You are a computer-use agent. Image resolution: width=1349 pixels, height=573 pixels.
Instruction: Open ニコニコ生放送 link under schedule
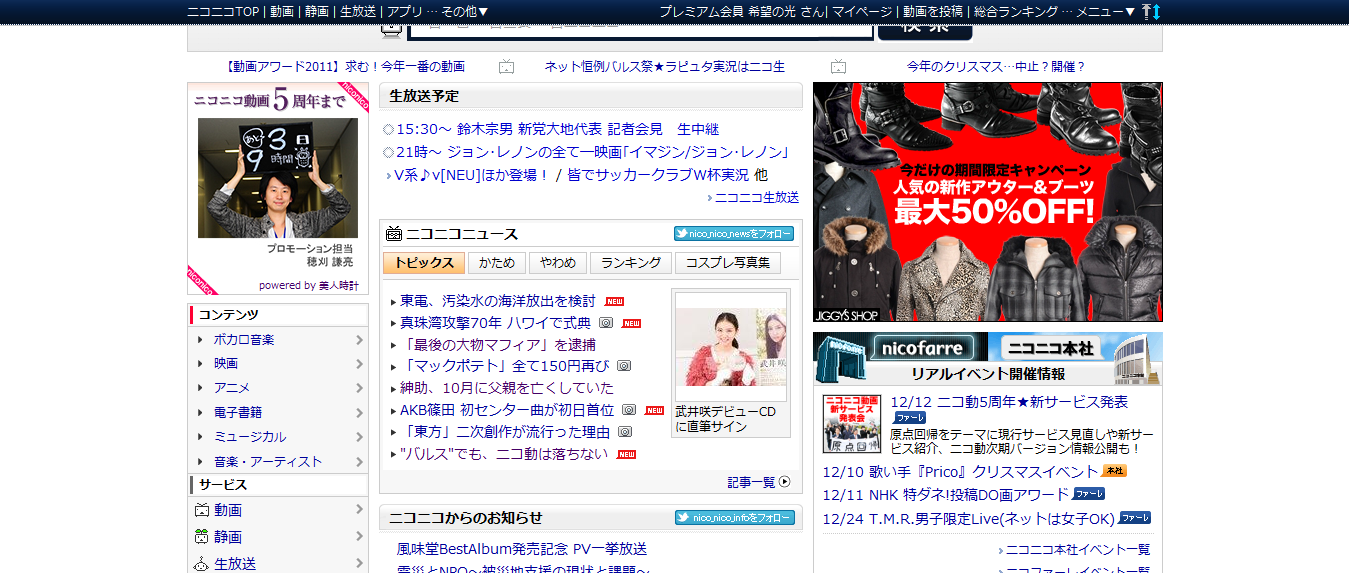coord(757,197)
